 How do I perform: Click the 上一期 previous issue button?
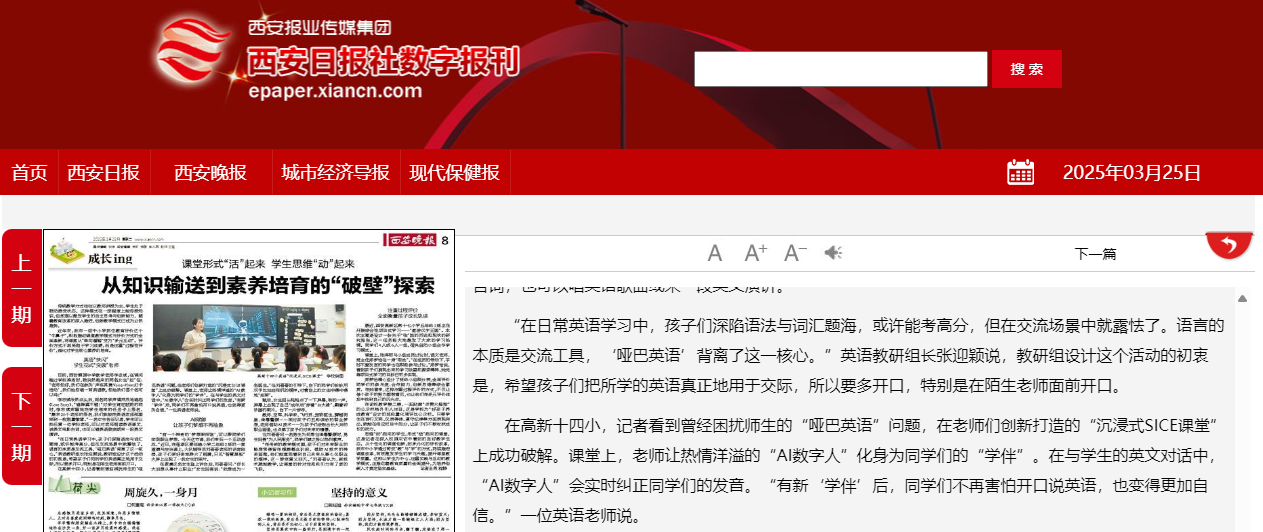[x=21, y=288]
